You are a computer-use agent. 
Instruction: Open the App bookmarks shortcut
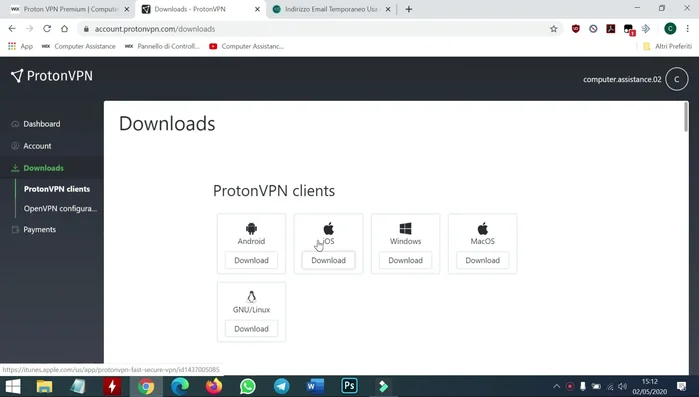point(21,46)
